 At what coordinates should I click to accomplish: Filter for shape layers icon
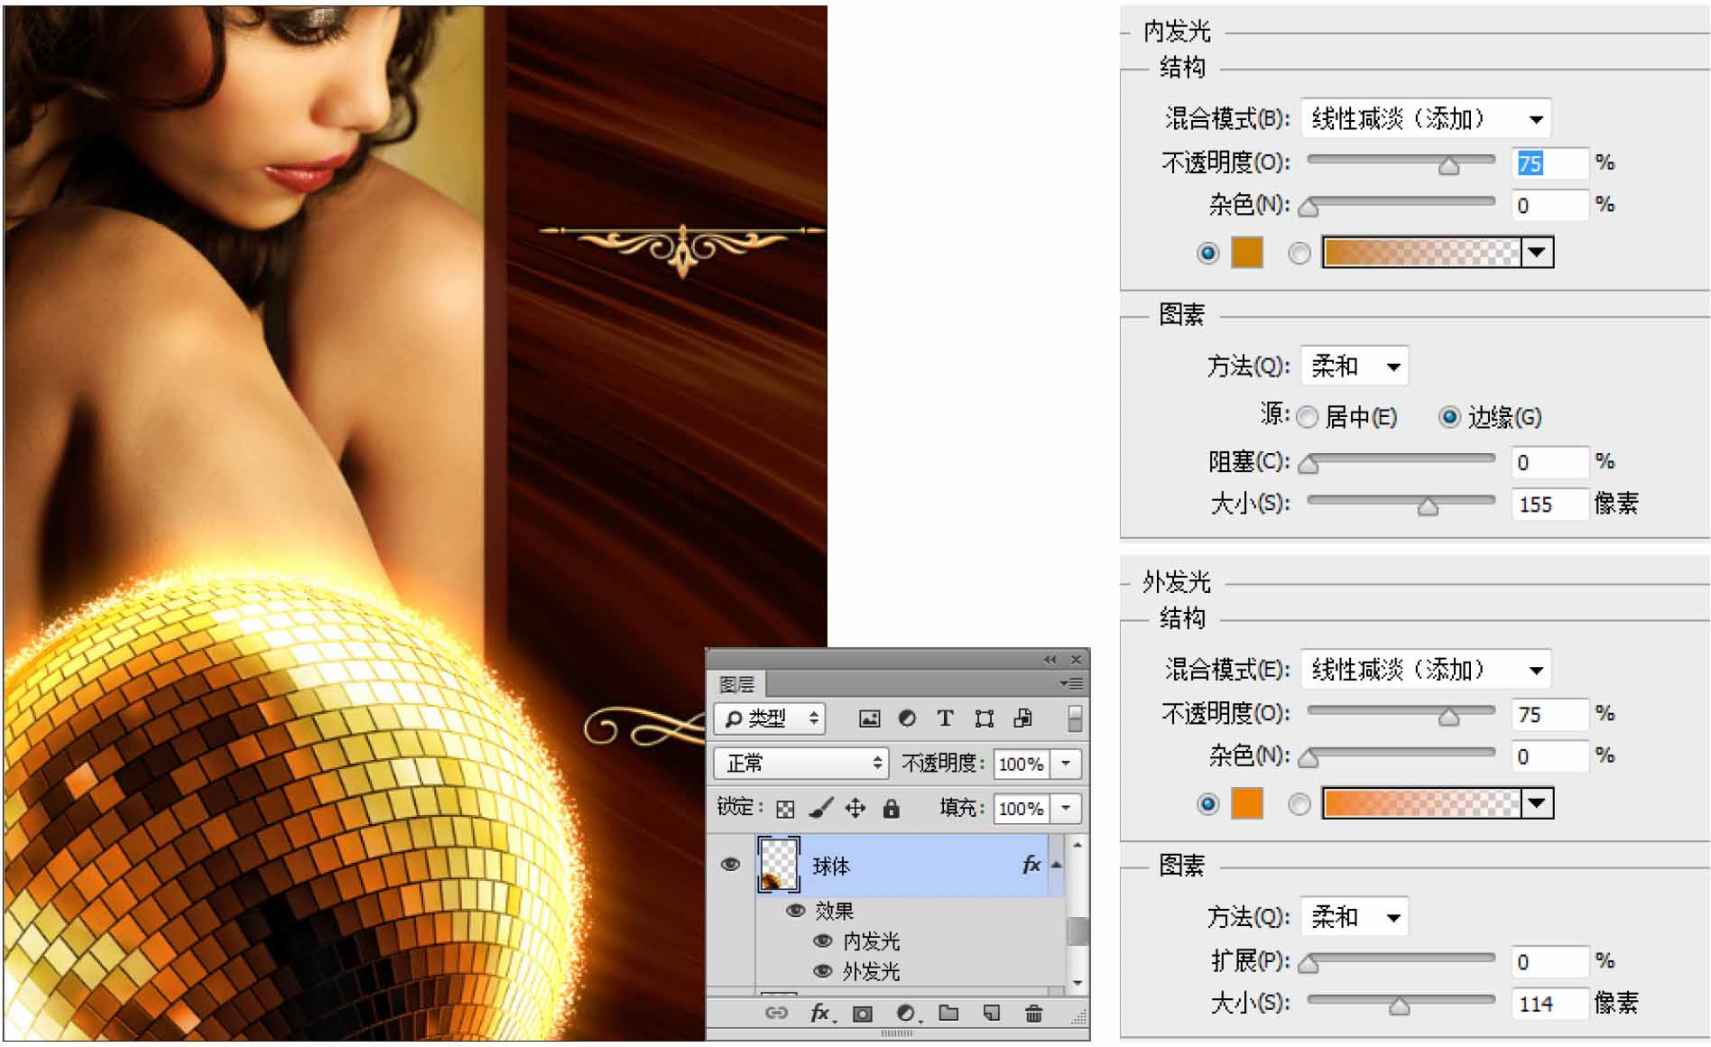pos(984,718)
